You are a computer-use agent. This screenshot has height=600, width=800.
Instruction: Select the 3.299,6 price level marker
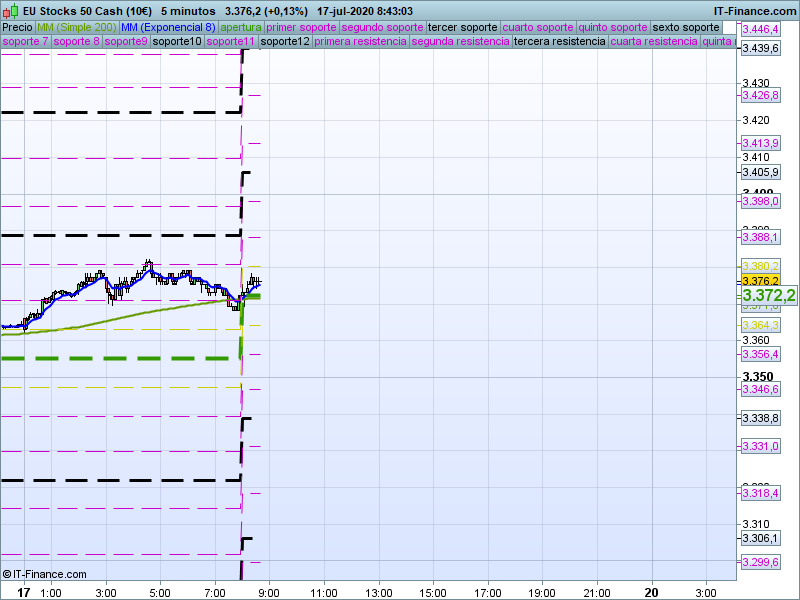pyautogui.click(x=760, y=562)
